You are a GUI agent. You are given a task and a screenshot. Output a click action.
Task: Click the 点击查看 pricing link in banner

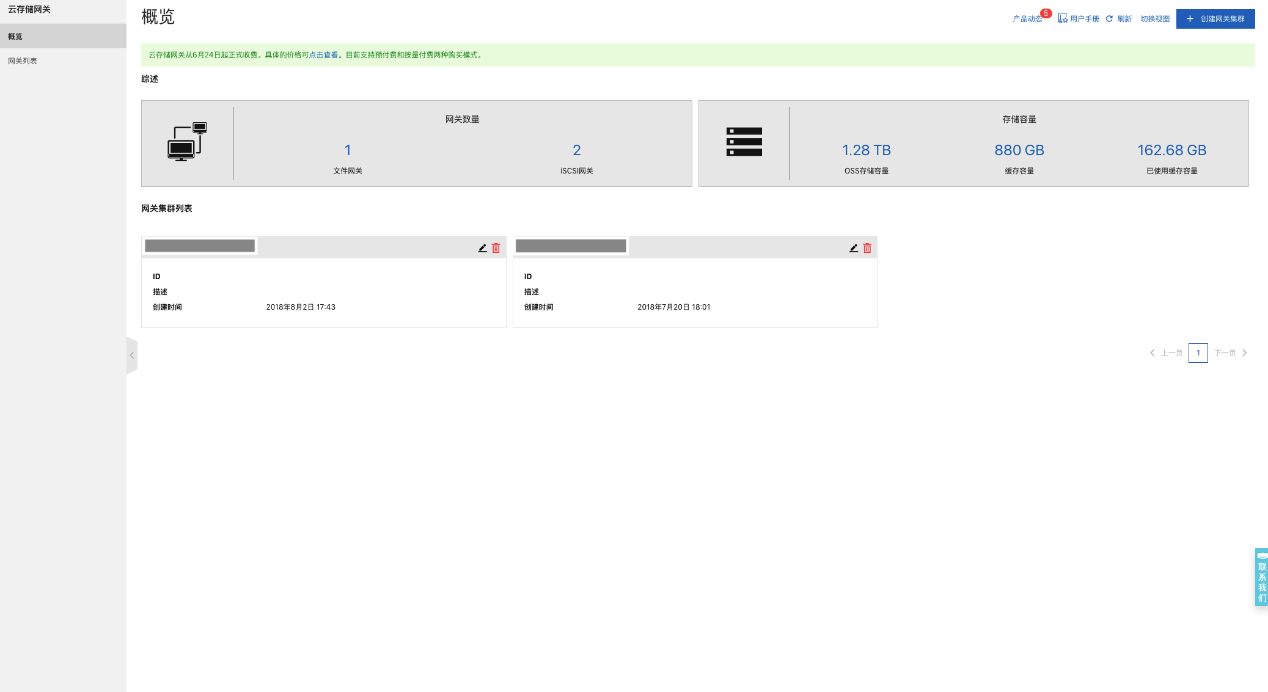(x=323, y=55)
